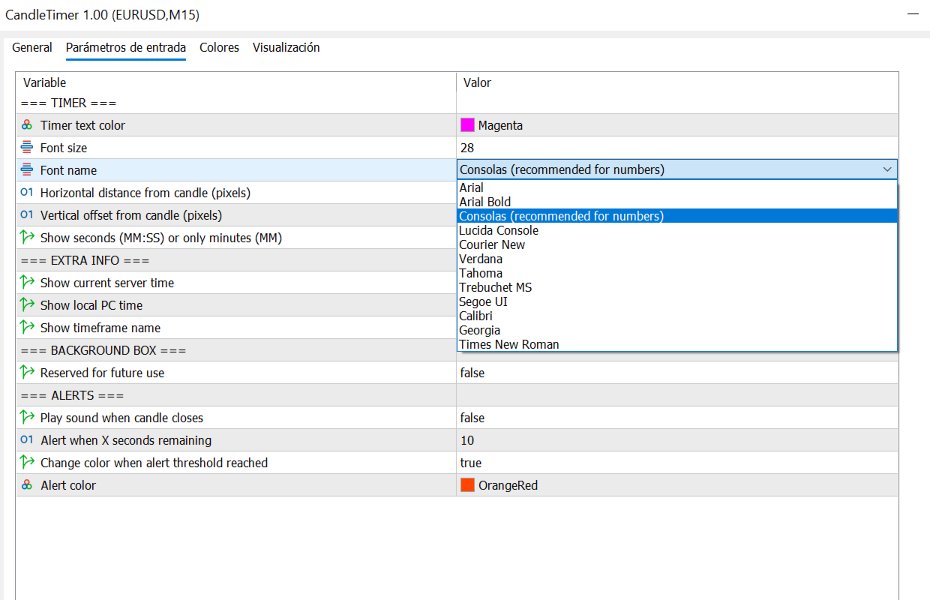Open the Visualización tab
930x600 pixels.
(286, 47)
